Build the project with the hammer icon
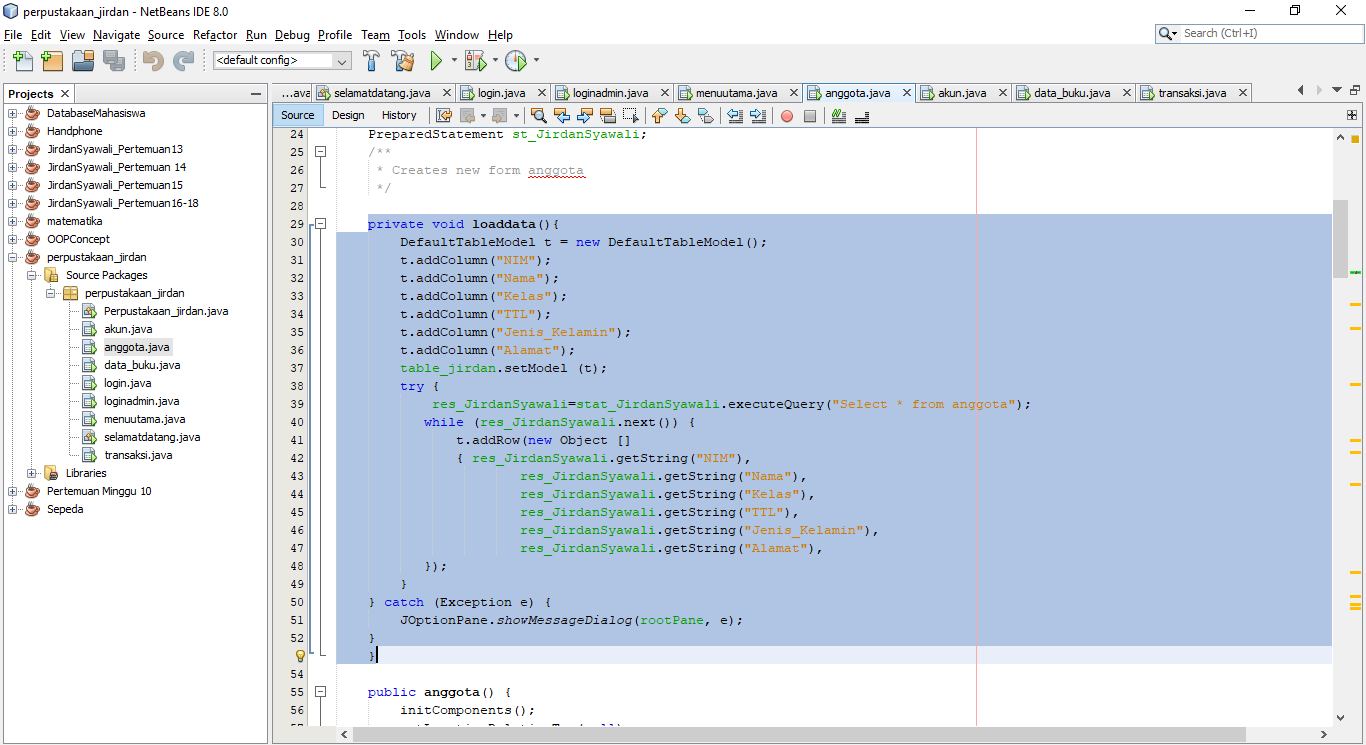The image size is (1366, 745). [x=371, y=61]
